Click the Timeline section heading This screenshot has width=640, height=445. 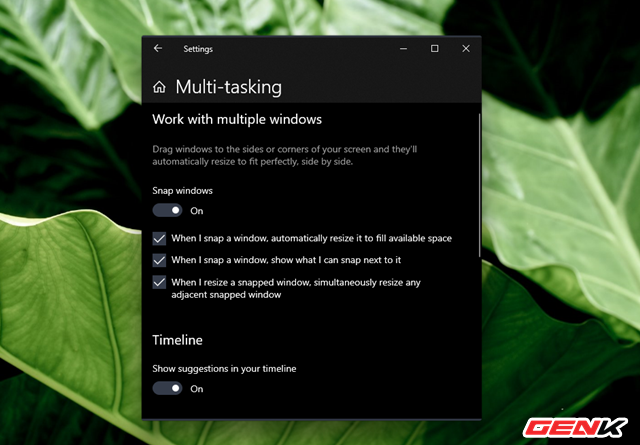(x=177, y=340)
